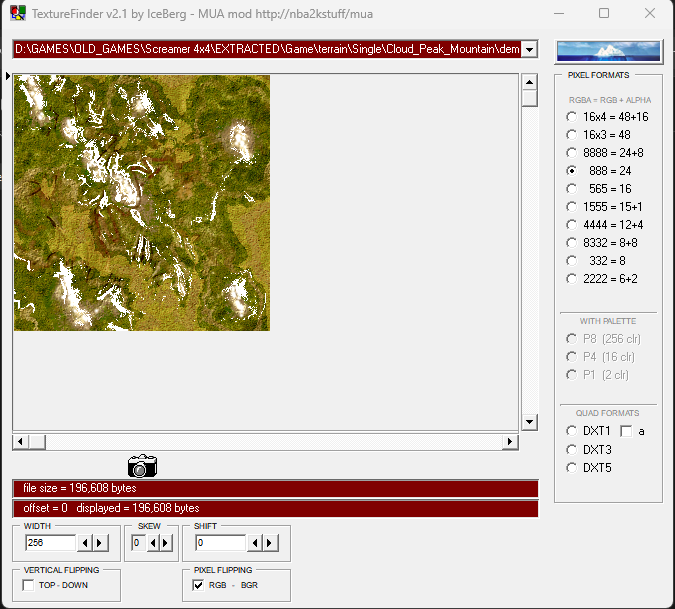Click the terrain texture preview image
675x609 pixels.
142,203
